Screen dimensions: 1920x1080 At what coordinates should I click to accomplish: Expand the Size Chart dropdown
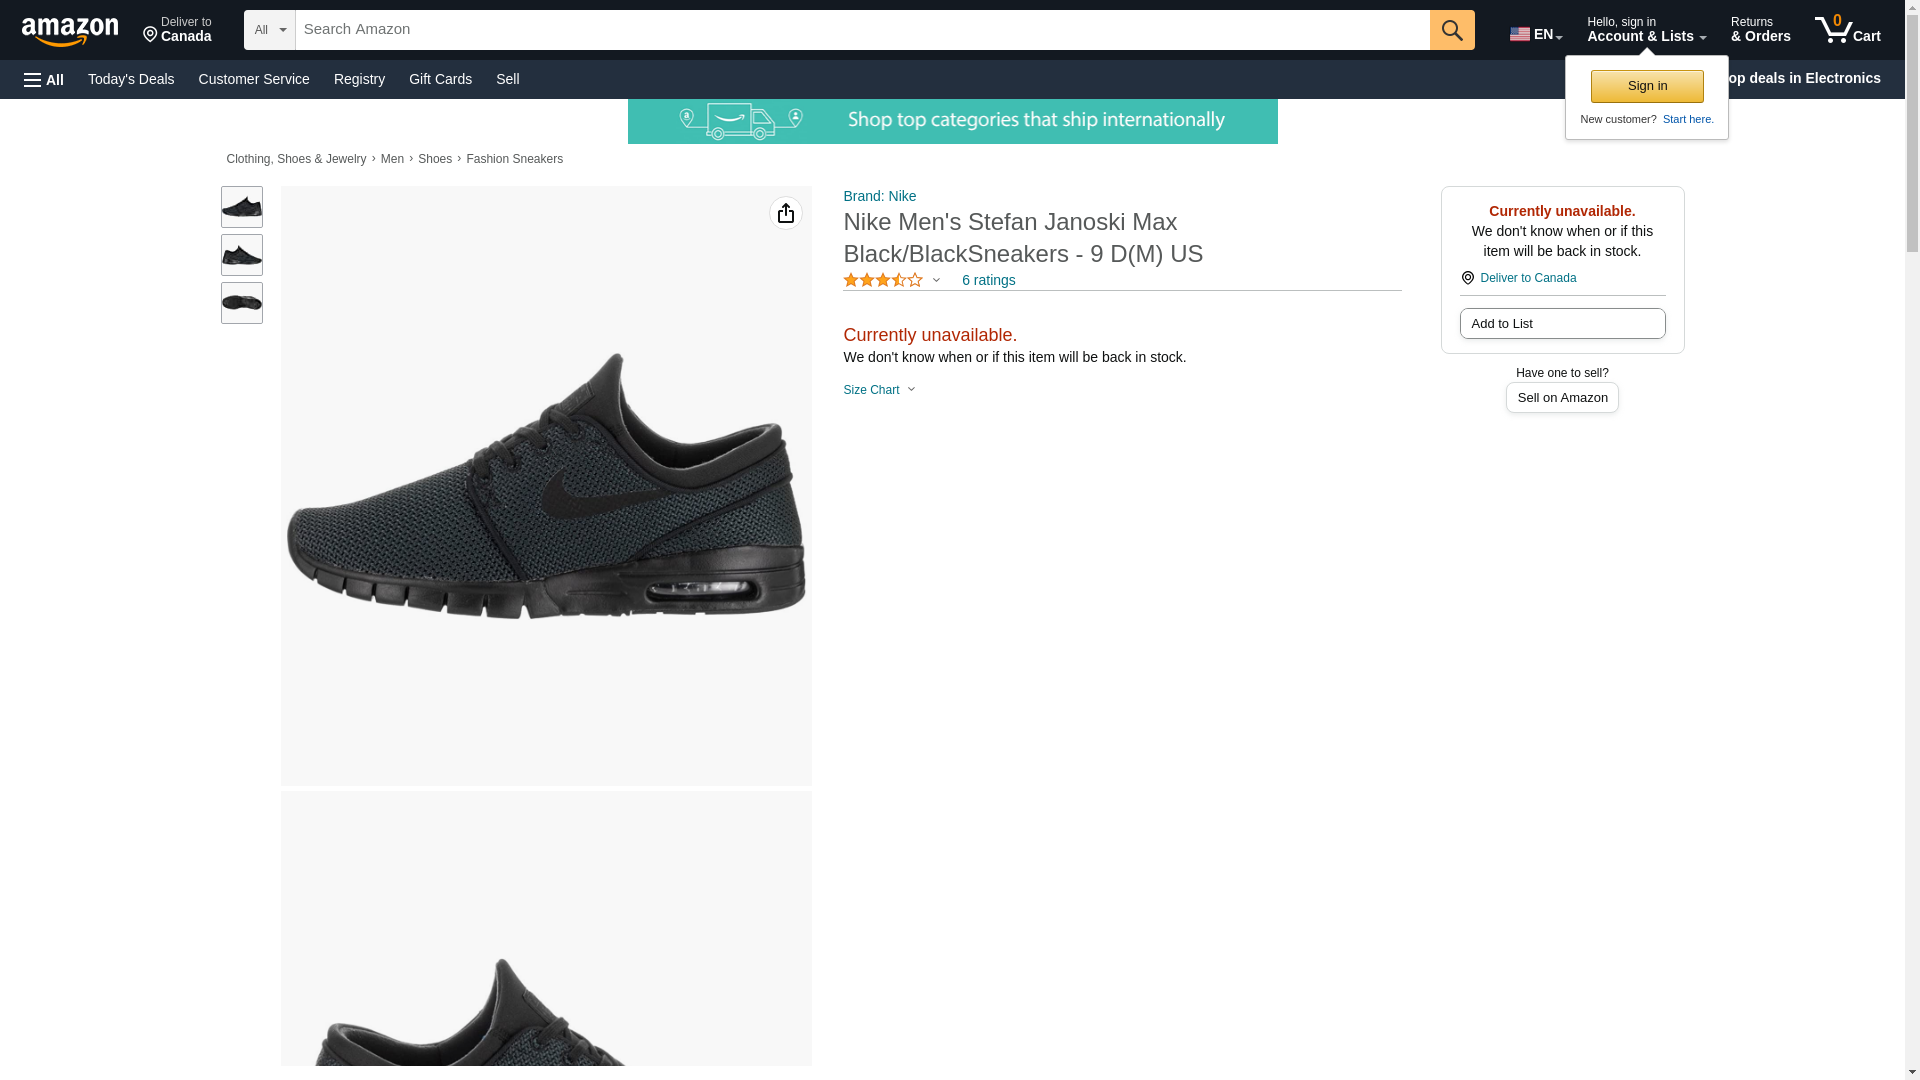pos(879,390)
